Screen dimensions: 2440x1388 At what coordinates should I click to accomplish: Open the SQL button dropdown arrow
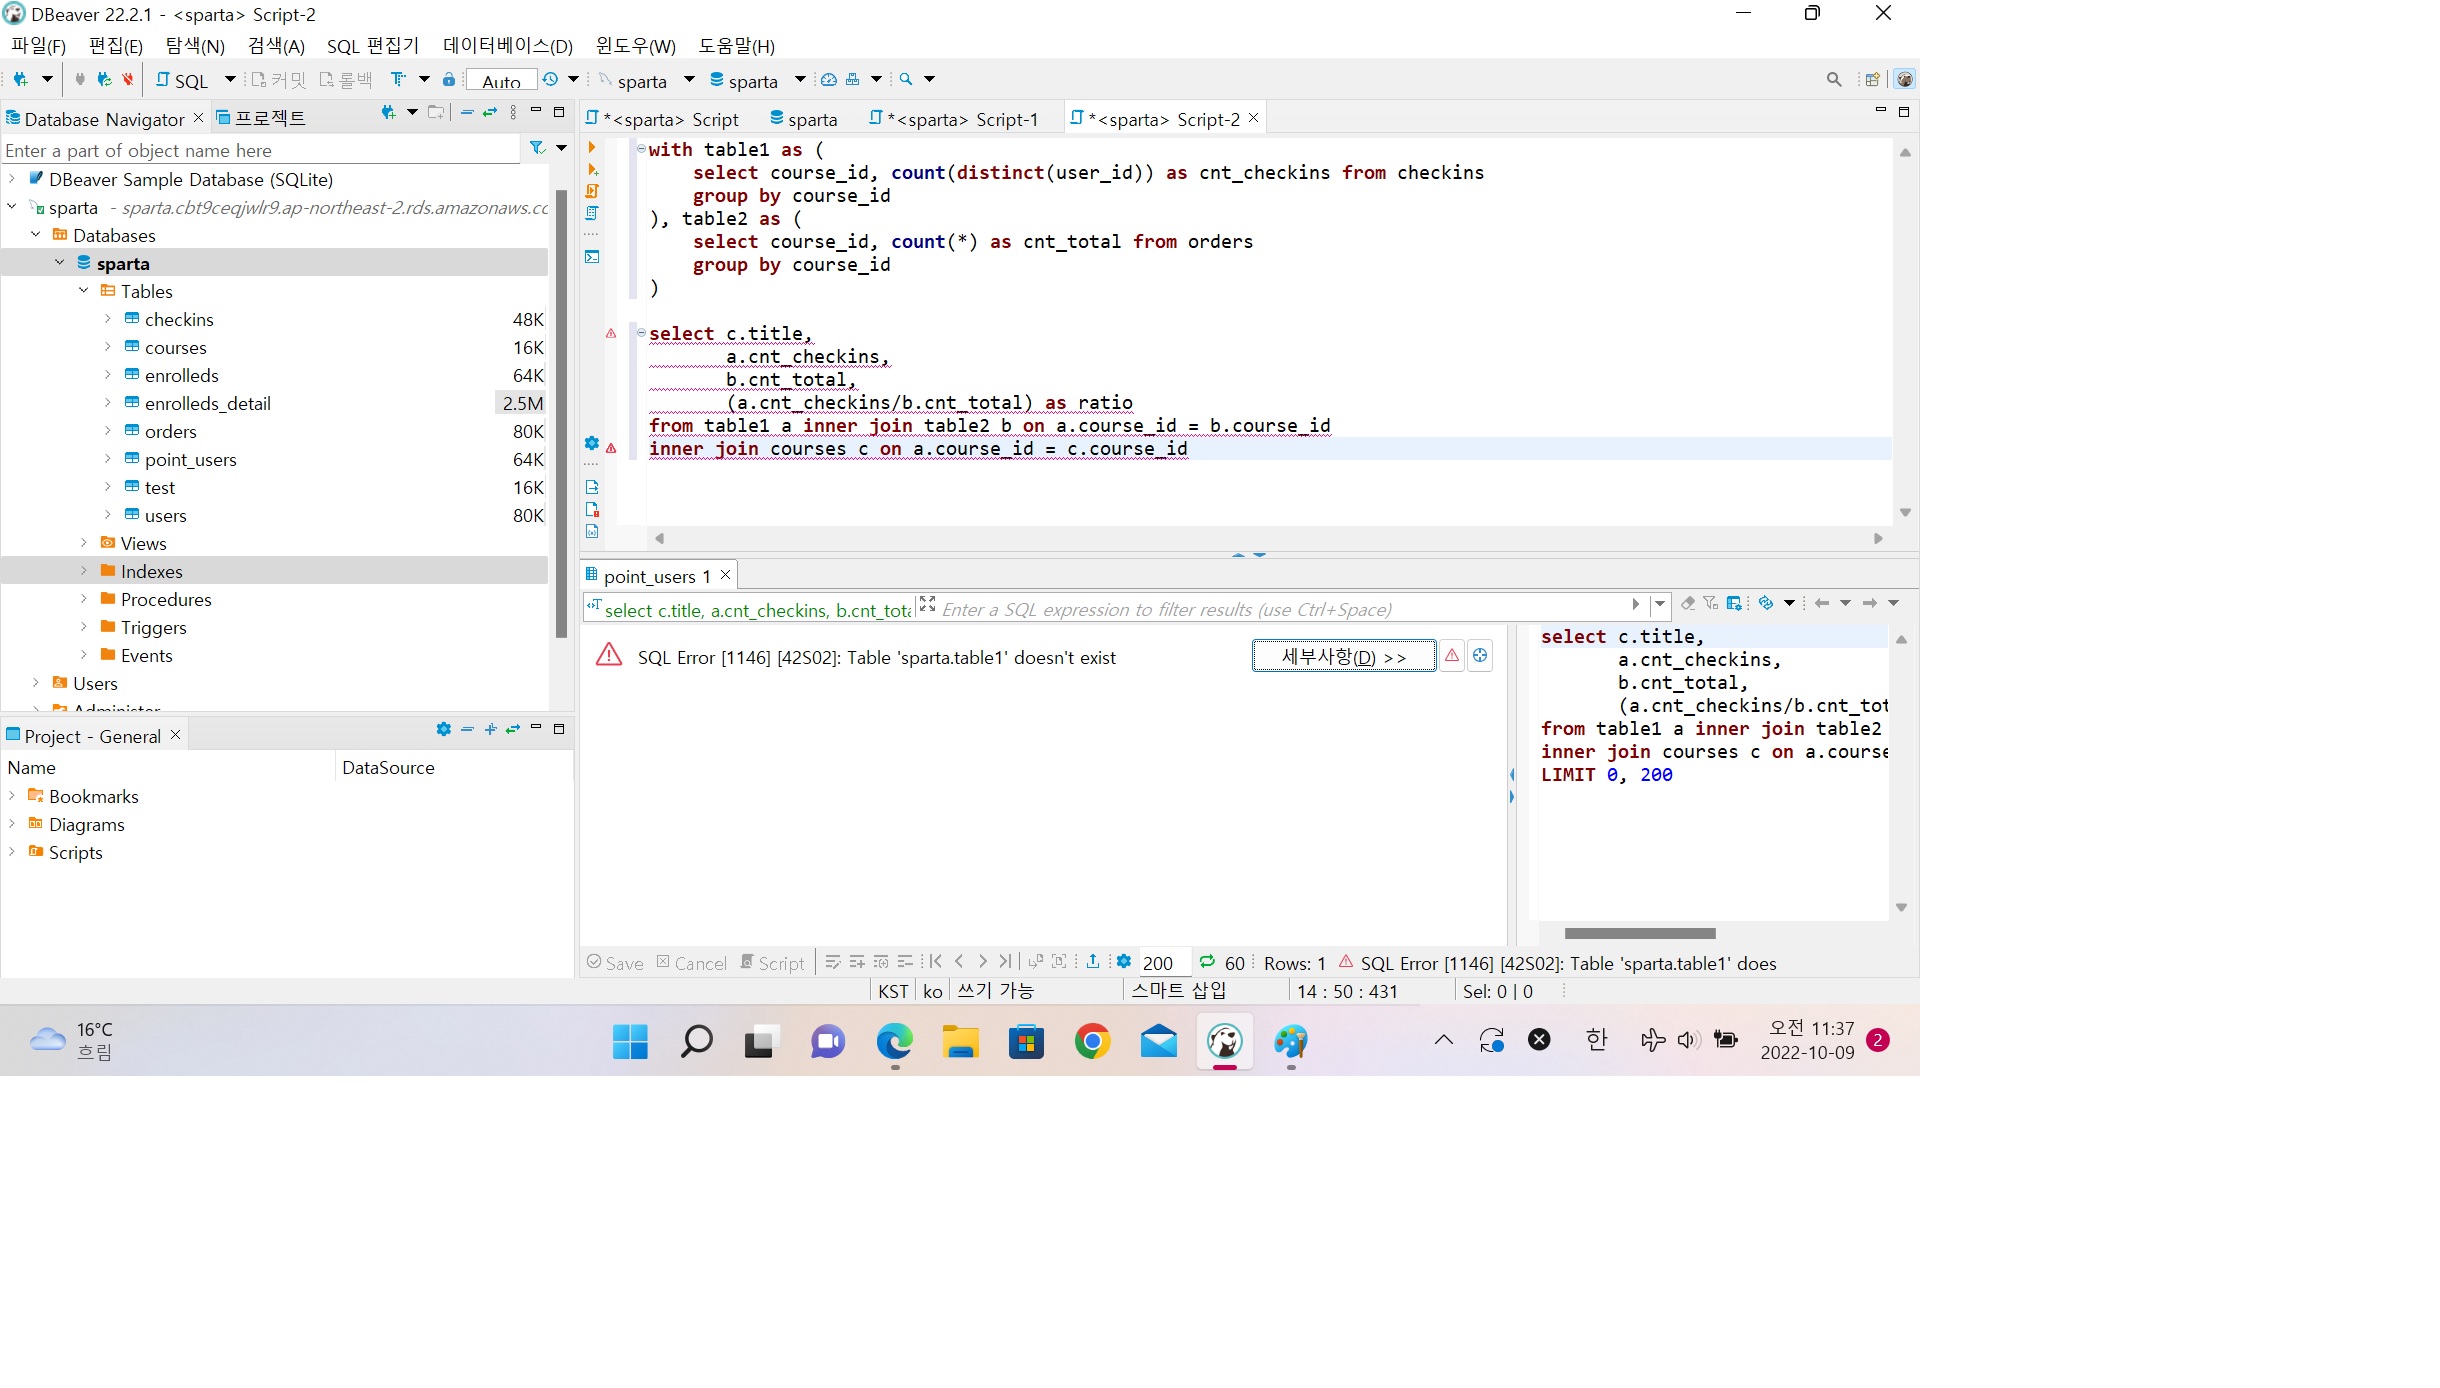click(x=230, y=79)
